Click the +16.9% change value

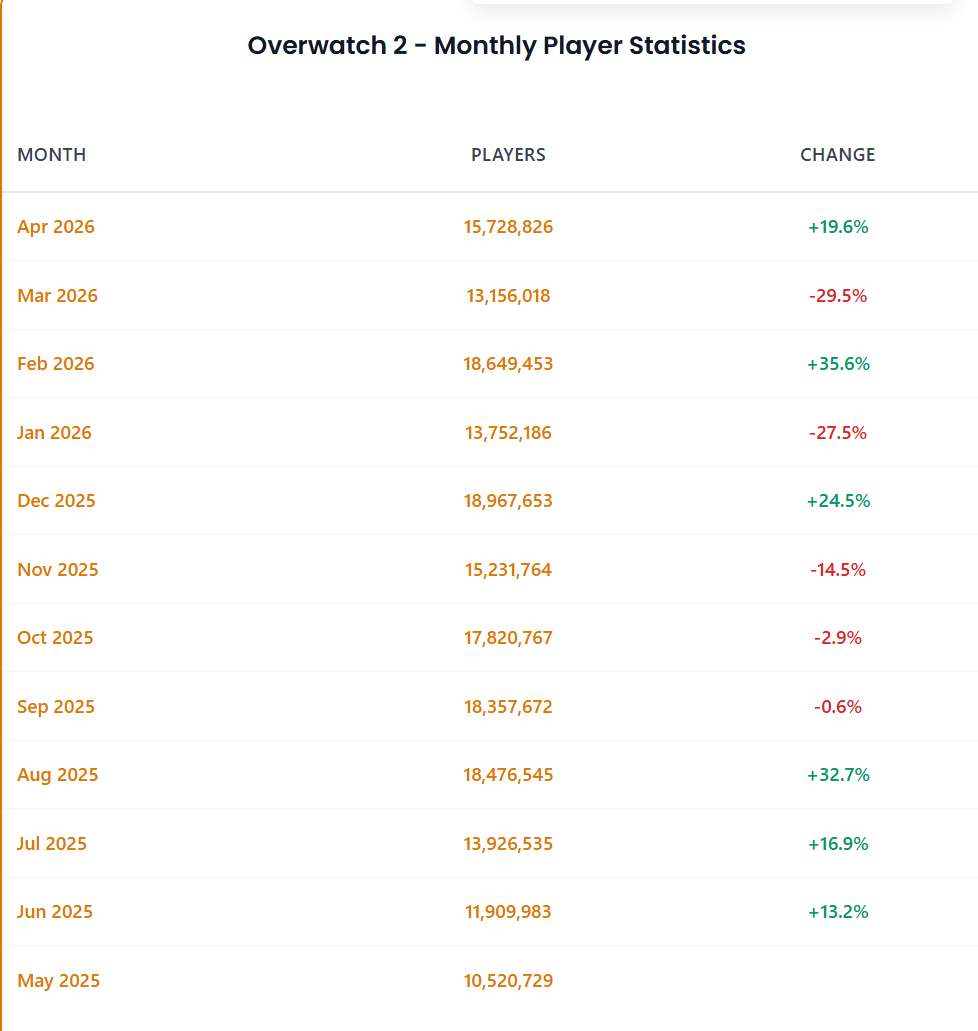tap(838, 844)
